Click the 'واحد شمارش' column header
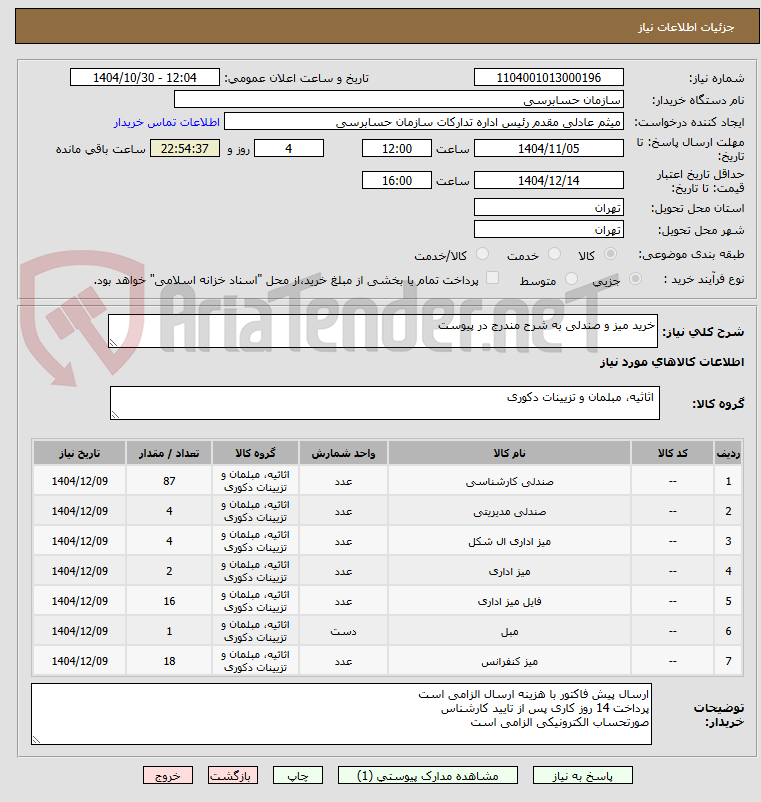This screenshot has width=761, height=802. click(343, 453)
